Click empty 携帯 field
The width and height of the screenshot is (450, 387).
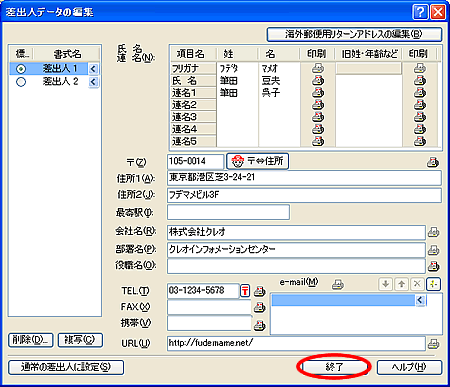coord(209,323)
